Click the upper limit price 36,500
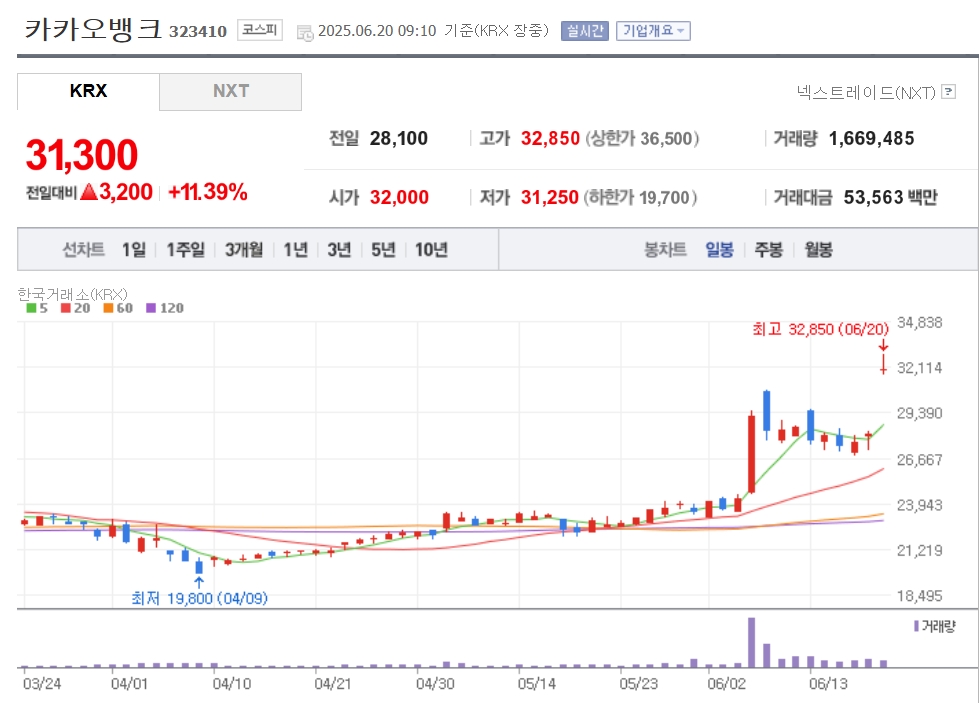The height and width of the screenshot is (703, 979). click(667, 139)
